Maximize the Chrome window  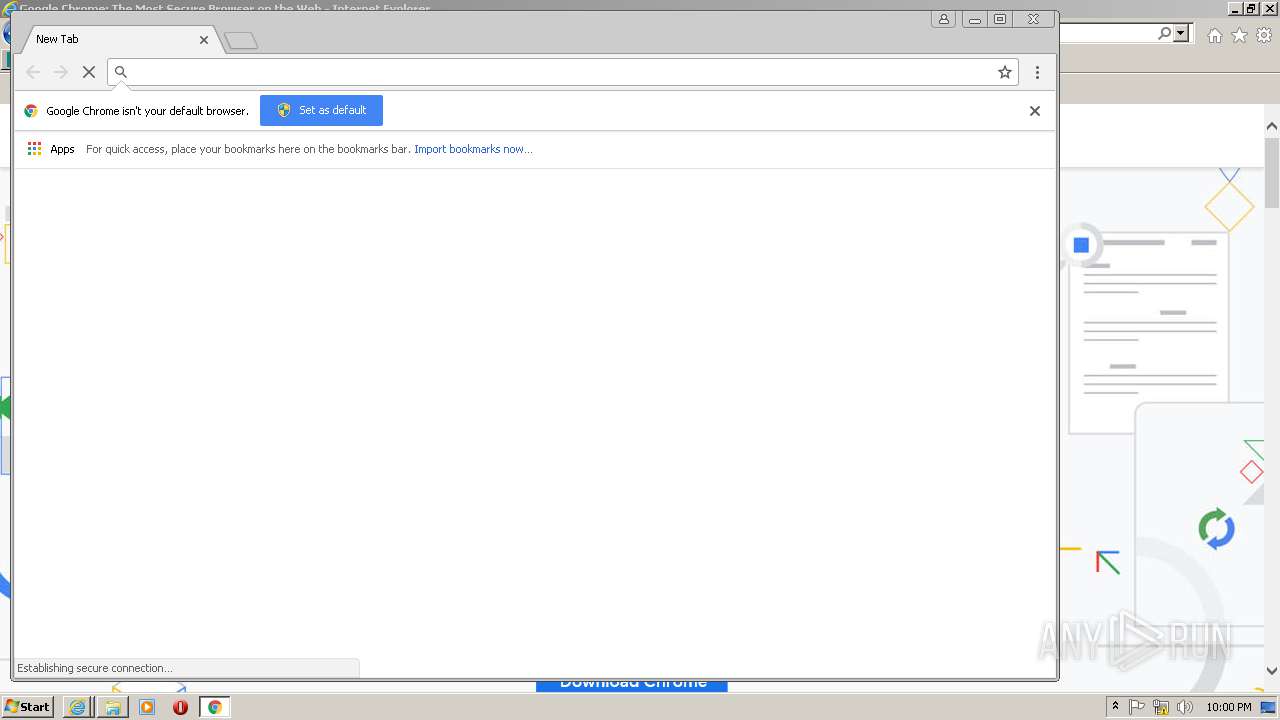point(1000,19)
